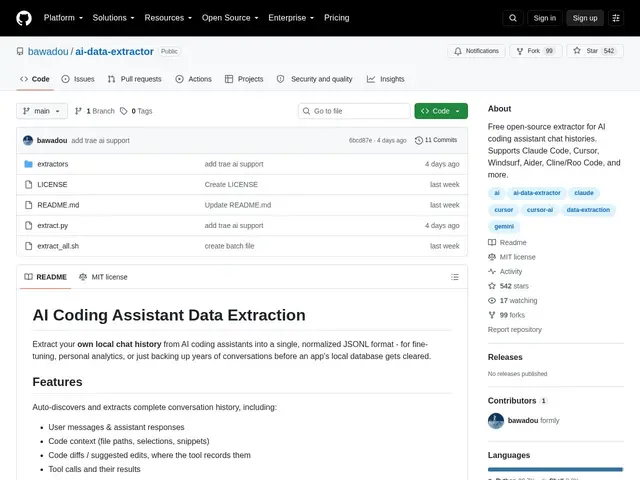The image size is (640, 480).
Task: Open commit 'Create LICENSE' message link
Action: (231, 184)
